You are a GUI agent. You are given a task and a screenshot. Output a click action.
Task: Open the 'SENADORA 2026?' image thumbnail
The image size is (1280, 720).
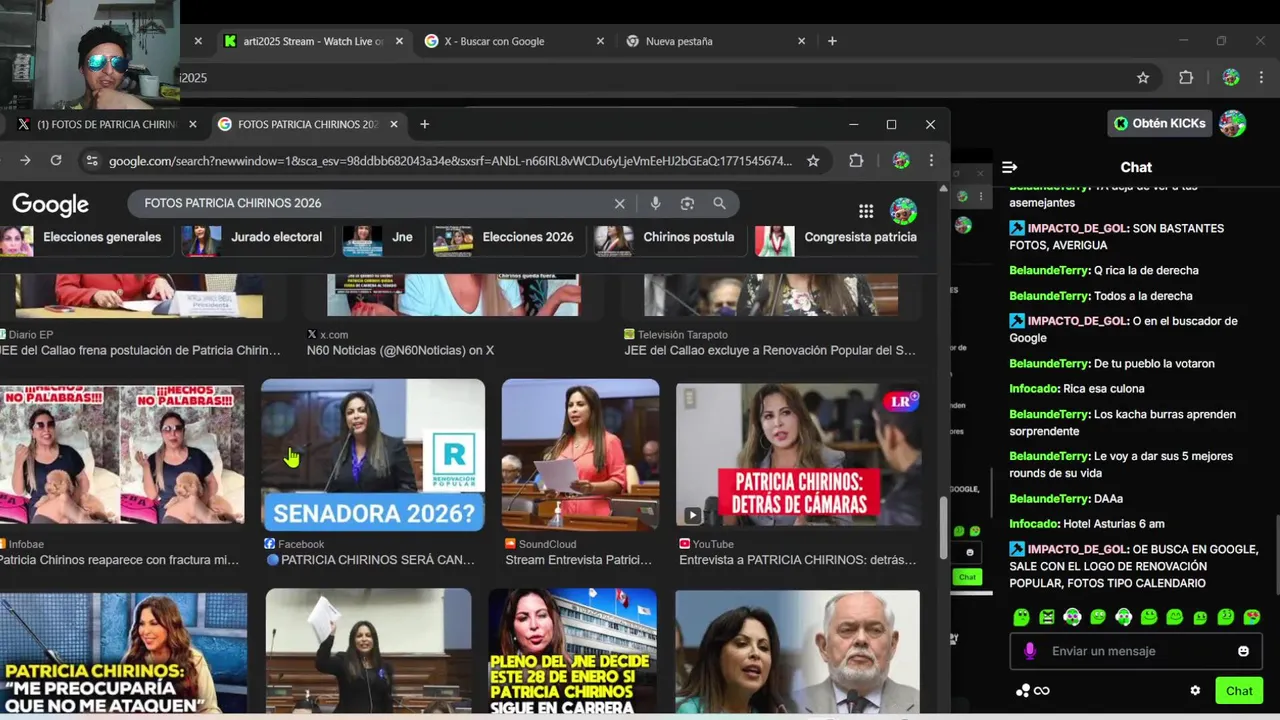pyautogui.click(x=373, y=455)
